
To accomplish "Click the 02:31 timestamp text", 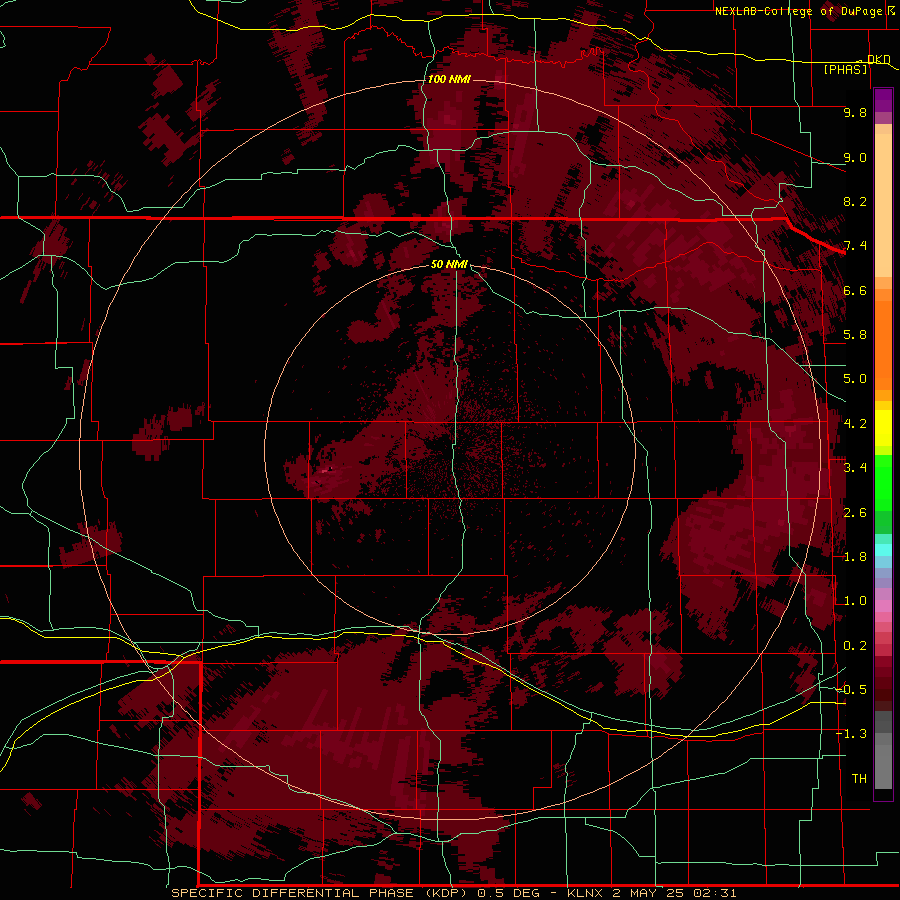I will click(x=715, y=893).
